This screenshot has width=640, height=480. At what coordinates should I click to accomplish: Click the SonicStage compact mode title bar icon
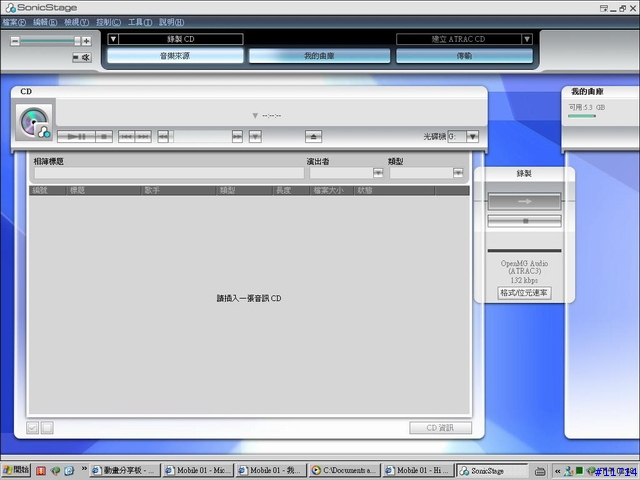coord(604,8)
